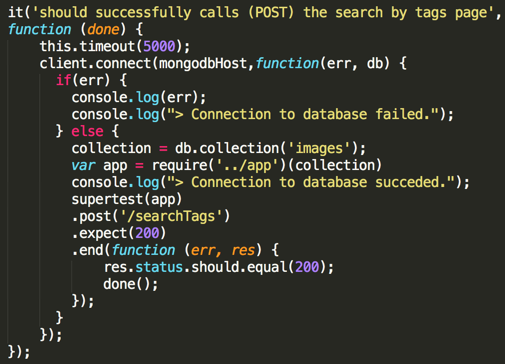Screen dimensions: 505x364
Task: Click status in res.status.should.equal line
Action: 159,267
